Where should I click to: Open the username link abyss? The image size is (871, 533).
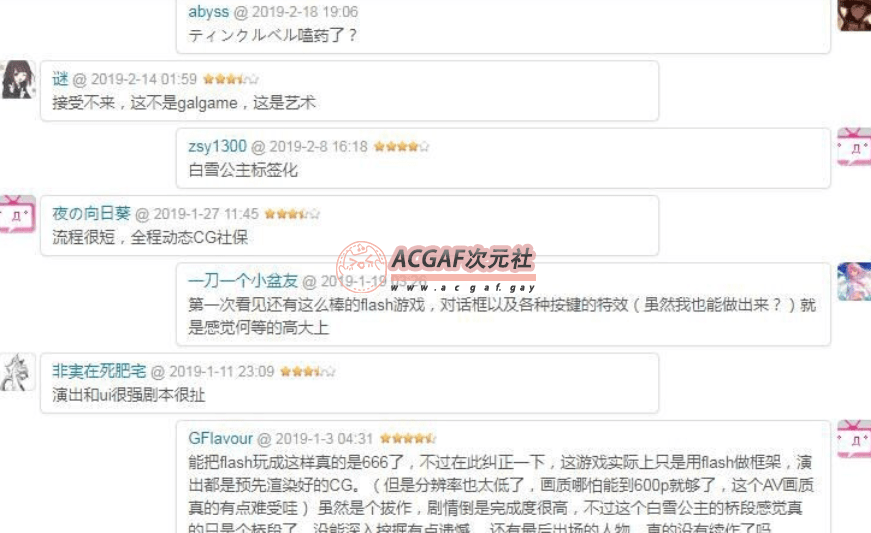pos(208,12)
